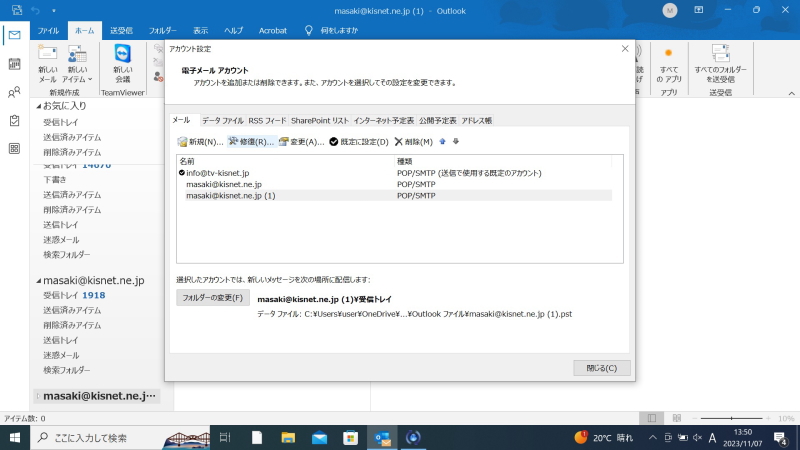
Task: Collapse the ribbon with the chevron
Action: click(791, 93)
